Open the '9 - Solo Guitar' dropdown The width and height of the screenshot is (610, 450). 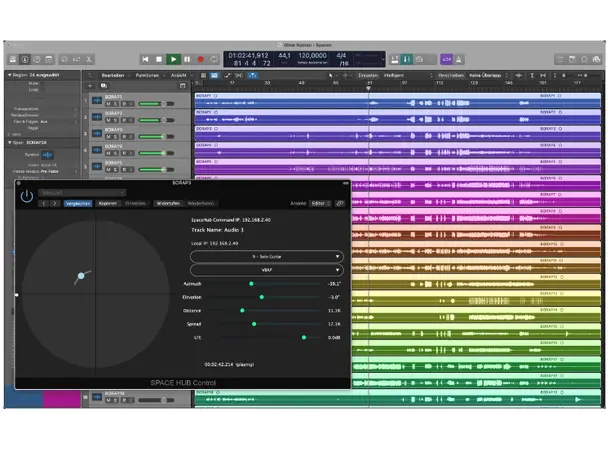pos(266,256)
